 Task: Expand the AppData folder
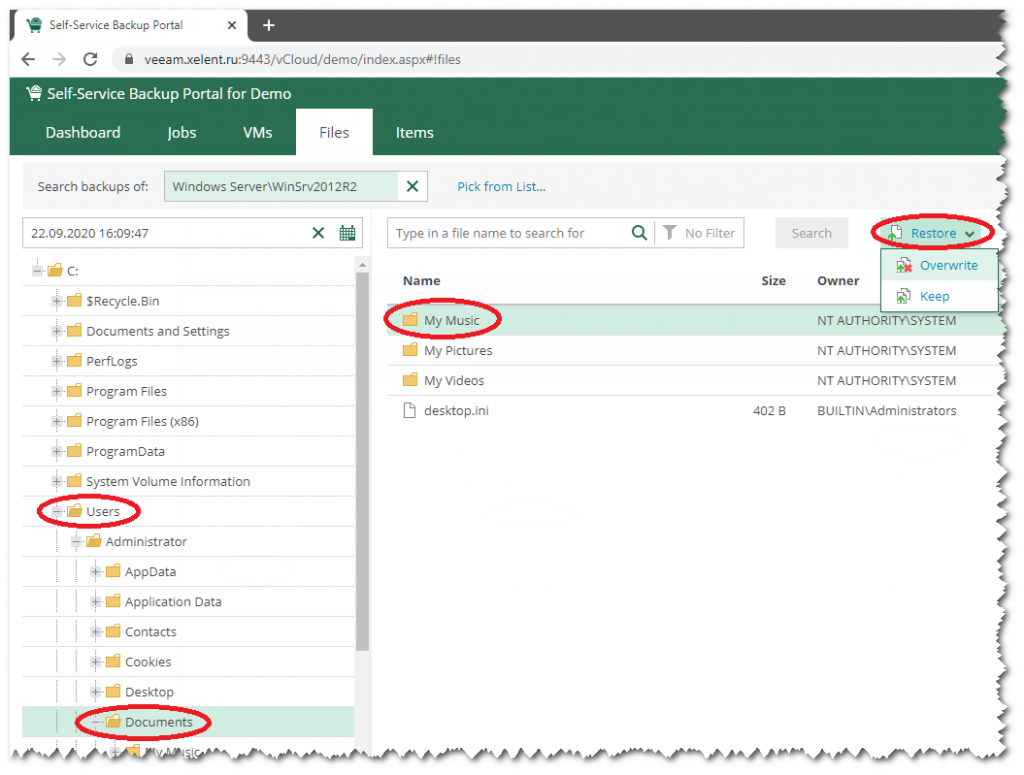95,571
